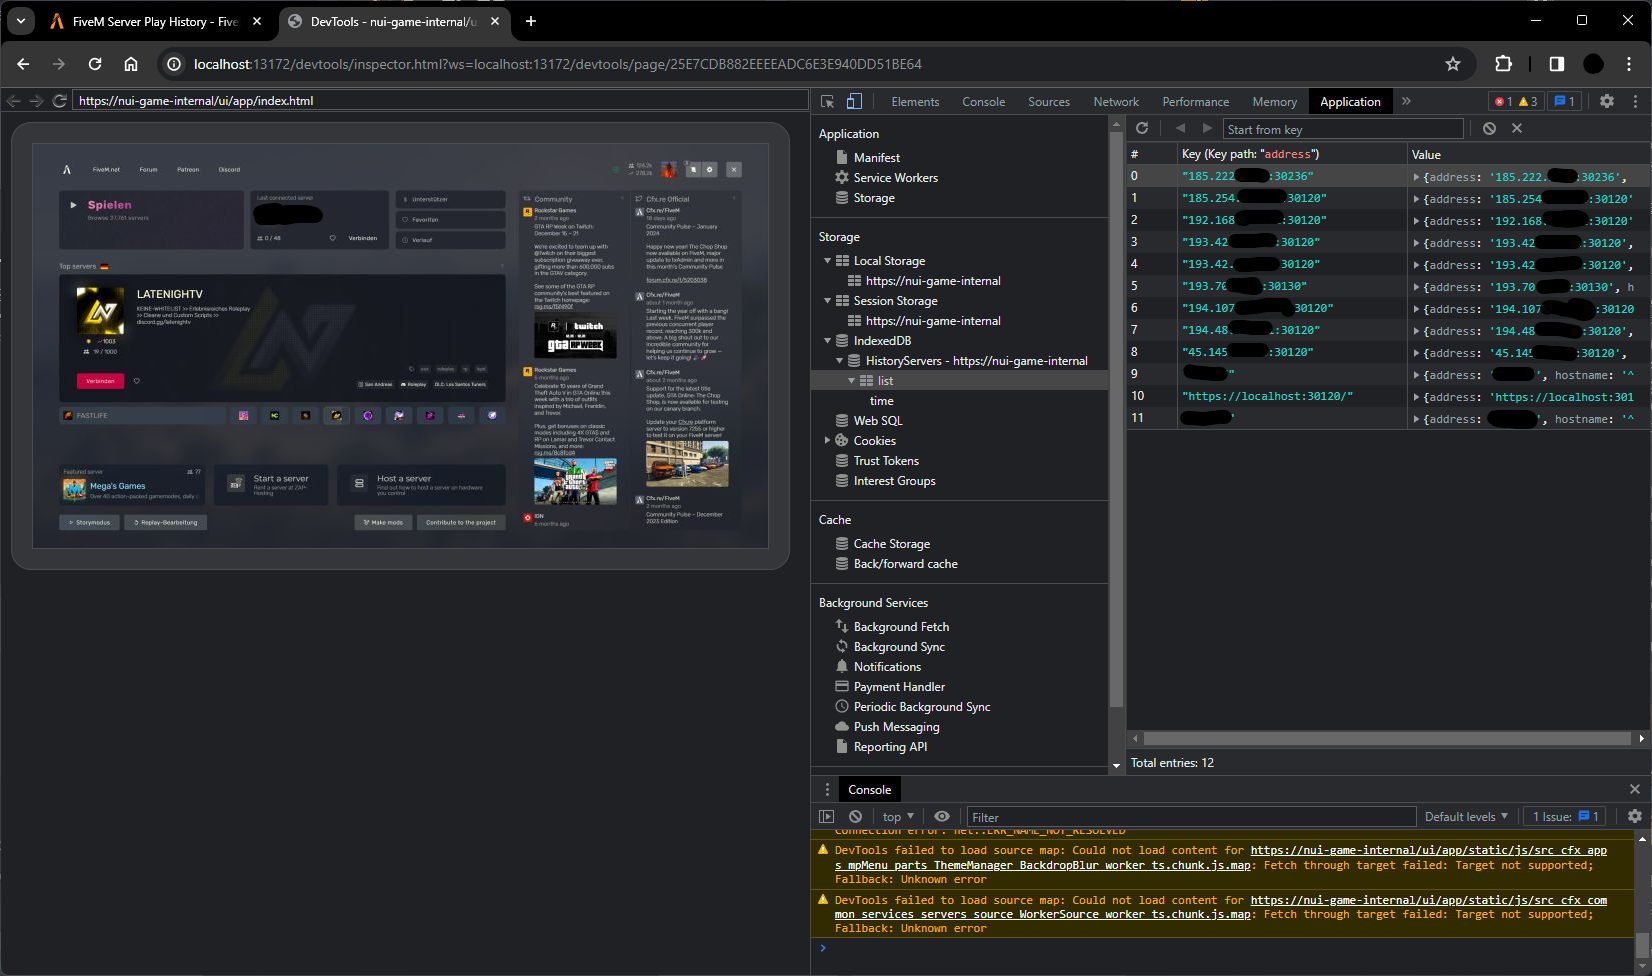Clear the console messages

click(x=855, y=817)
